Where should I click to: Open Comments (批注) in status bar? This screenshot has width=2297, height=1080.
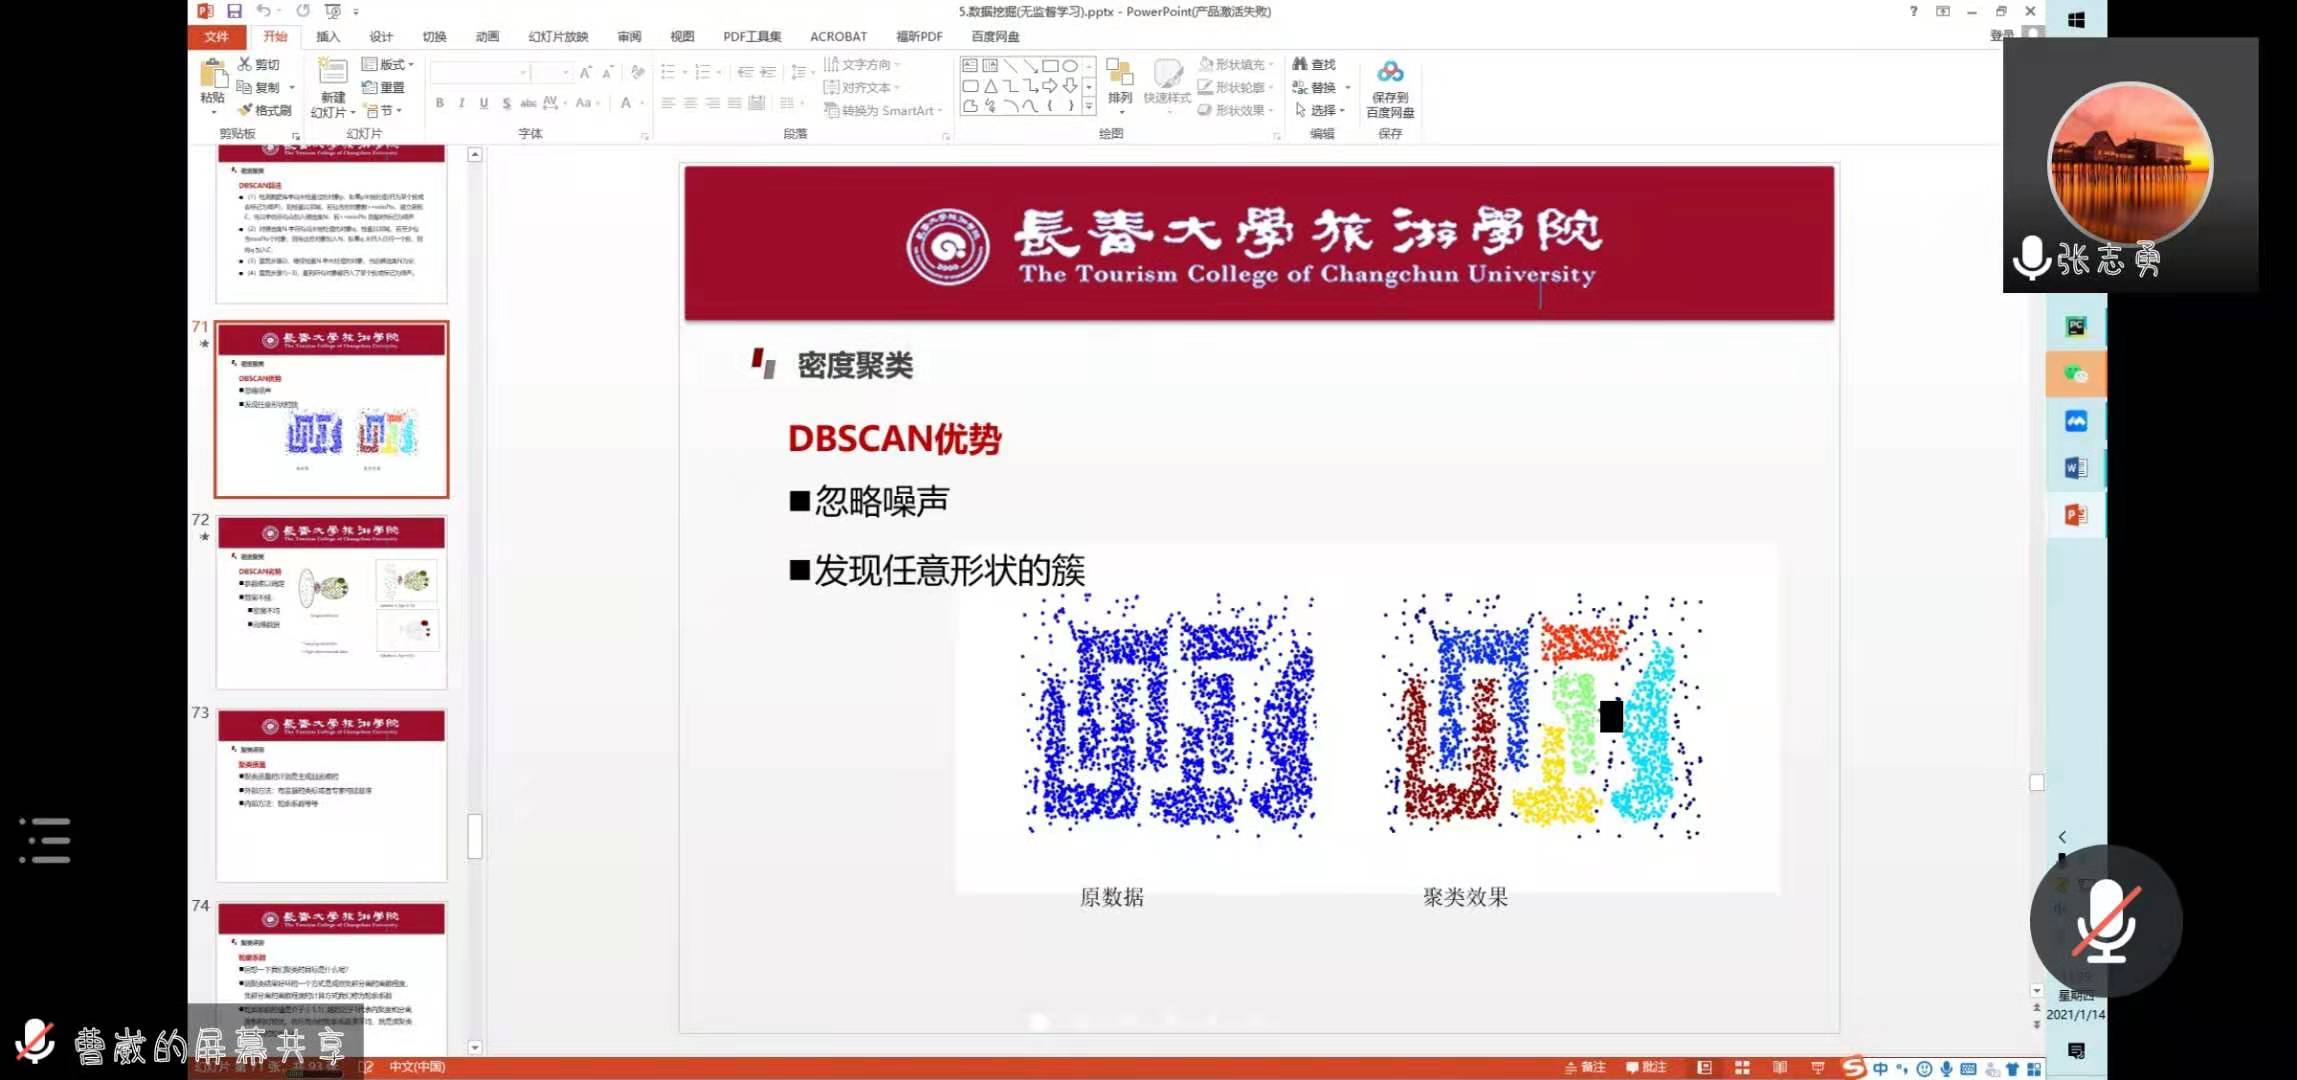tap(1646, 1067)
